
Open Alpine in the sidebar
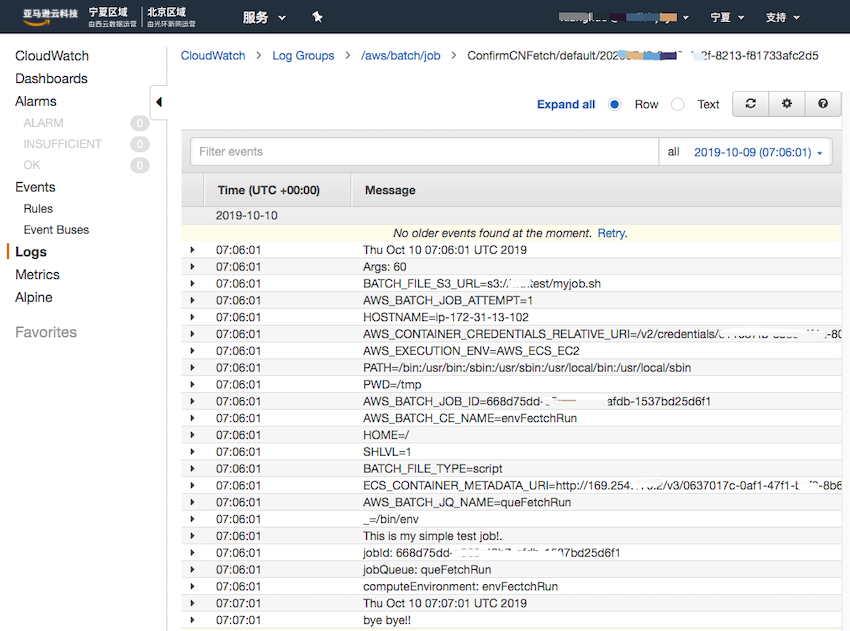(34, 297)
